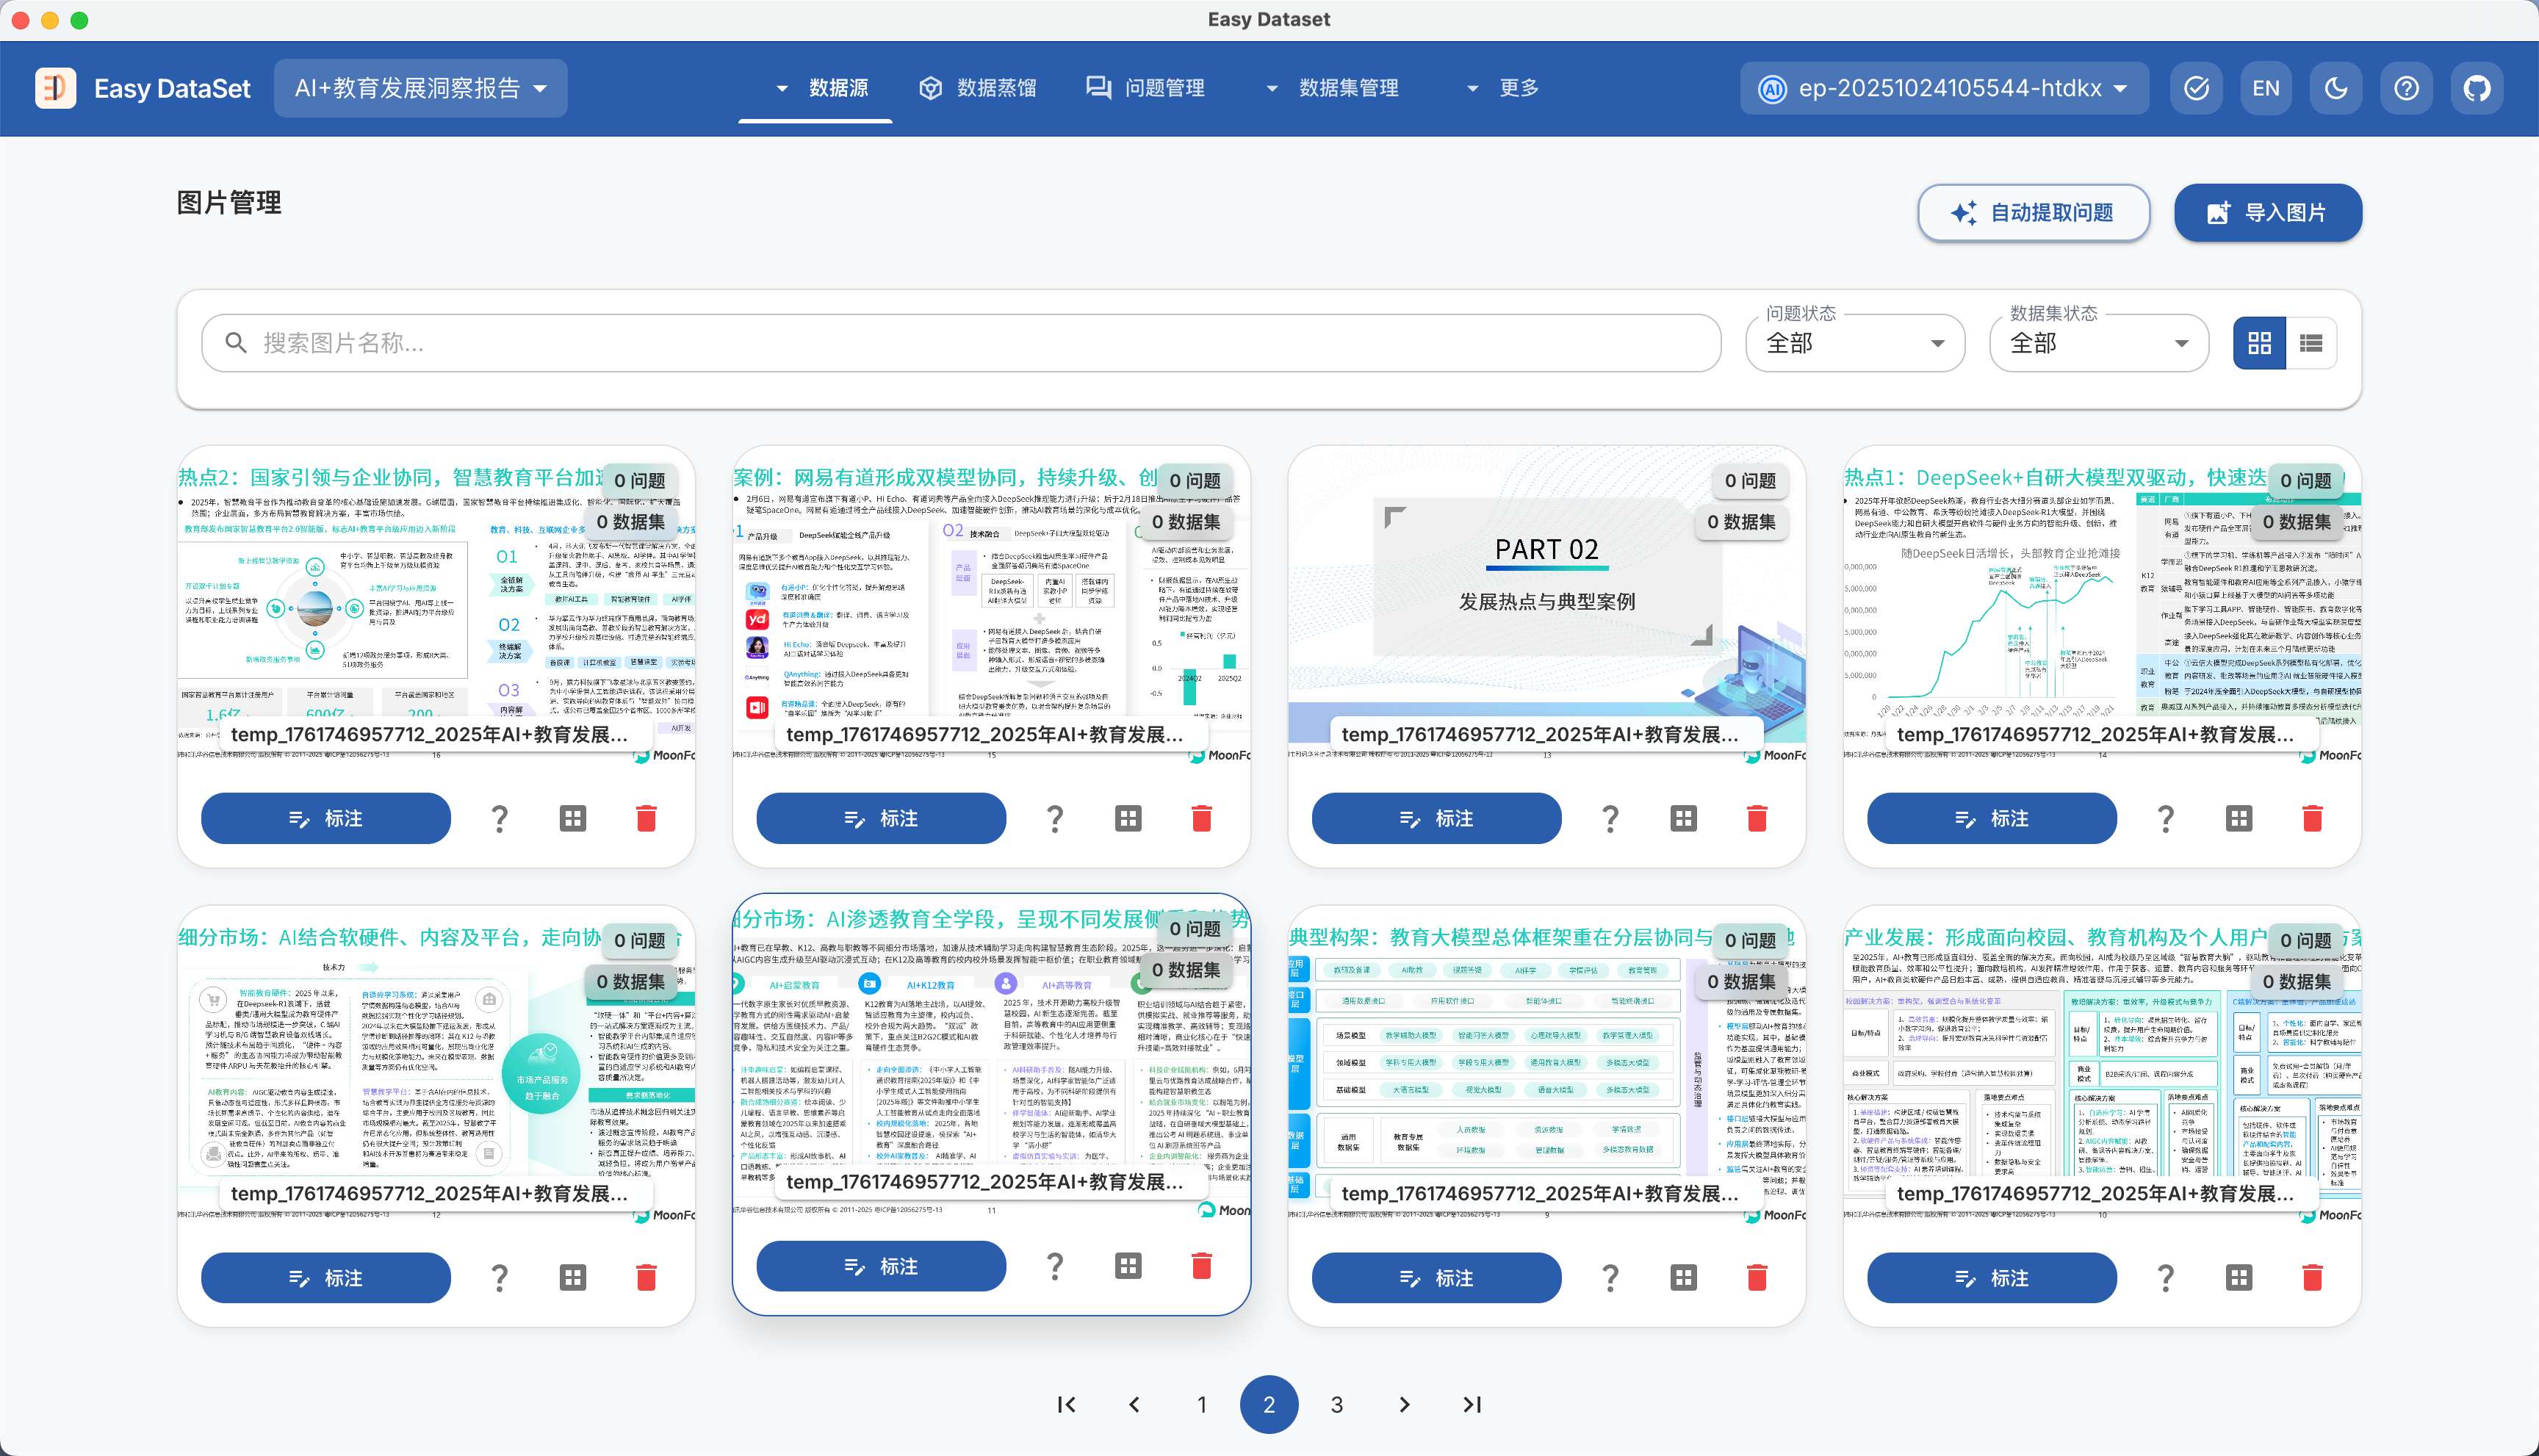Open the 问题状态 filter dropdown

point(1854,343)
